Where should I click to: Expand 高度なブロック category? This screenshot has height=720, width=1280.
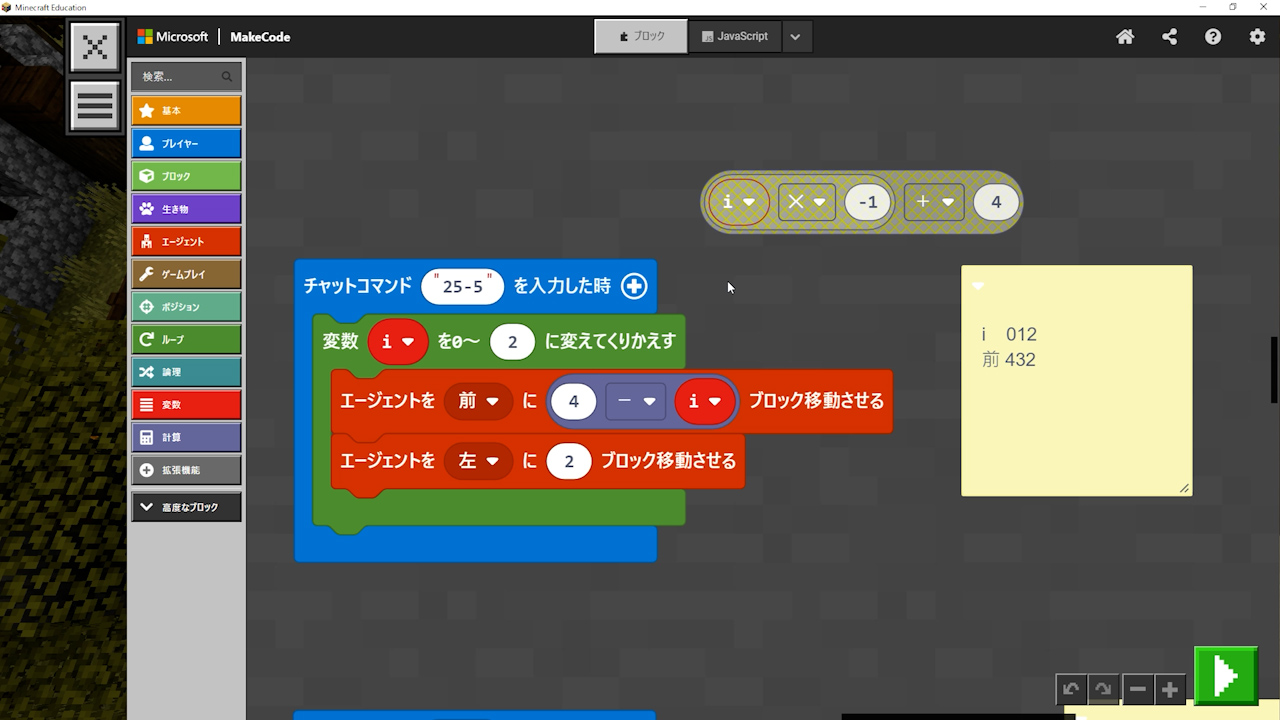186,507
